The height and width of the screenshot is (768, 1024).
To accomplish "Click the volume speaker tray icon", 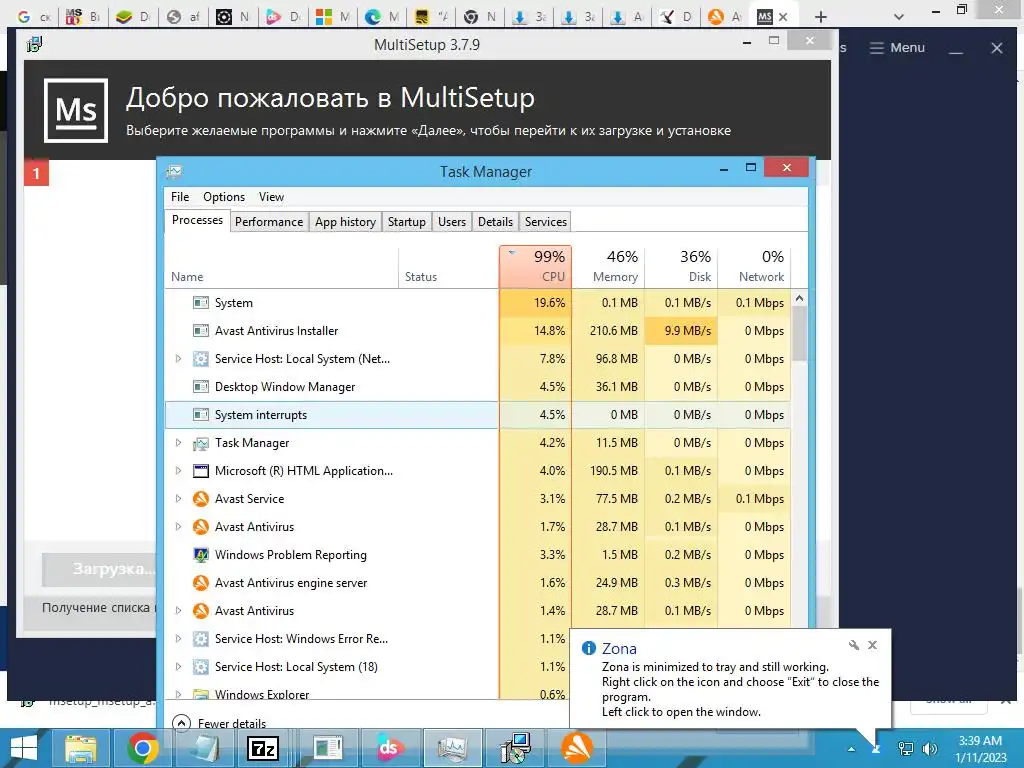I will (x=929, y=749).
